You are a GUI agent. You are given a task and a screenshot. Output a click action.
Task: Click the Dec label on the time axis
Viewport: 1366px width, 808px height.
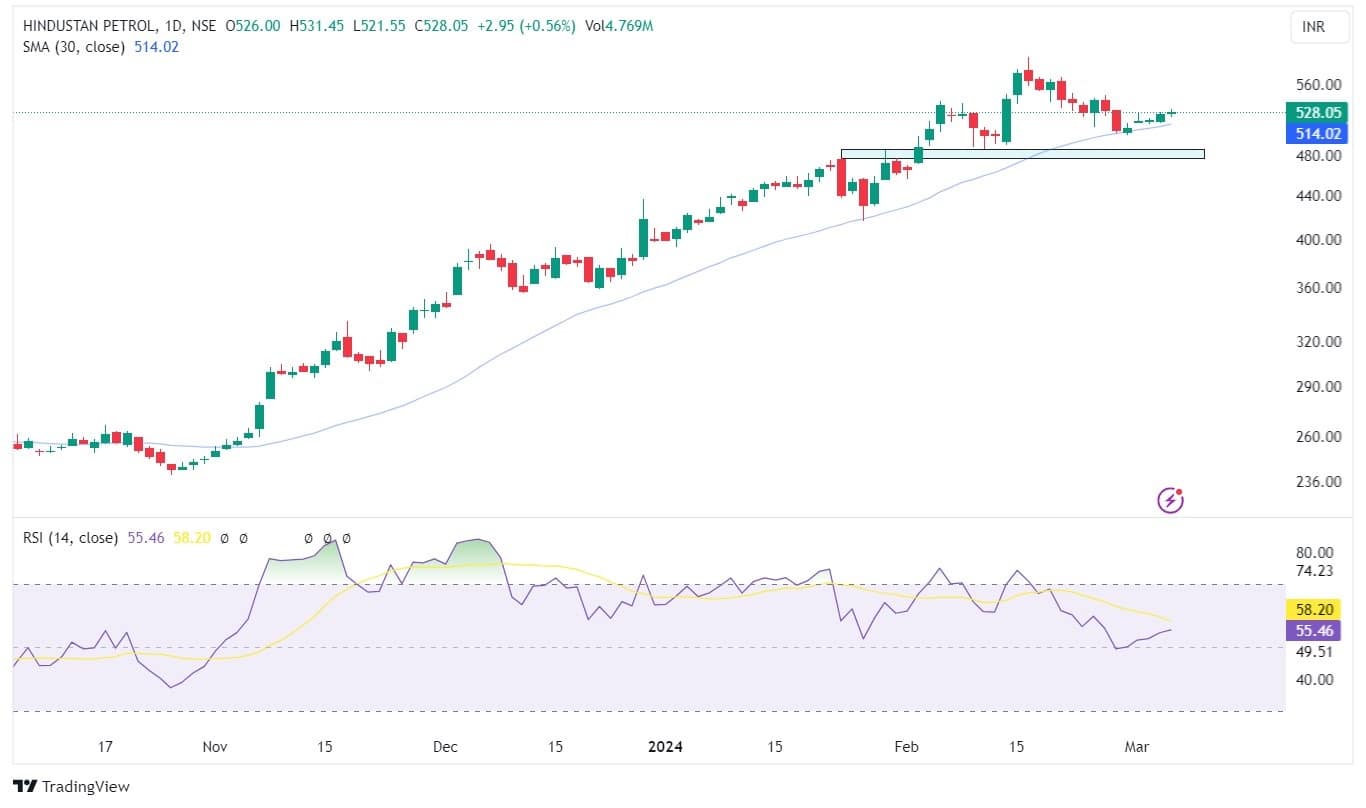pyautogui.click(x=445, y=747)
